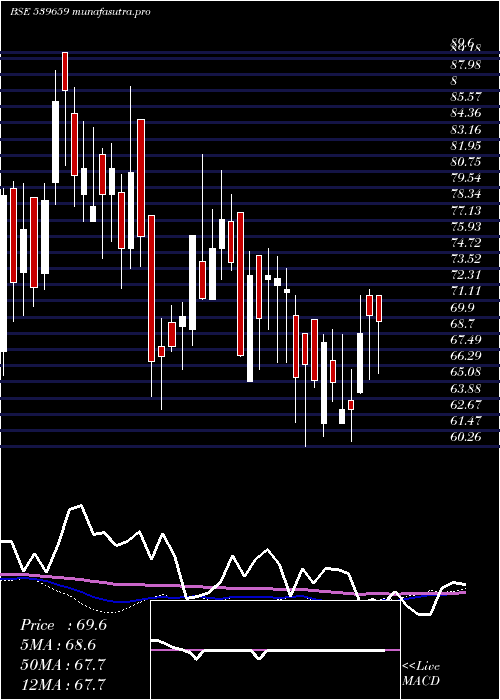
Task: Click the 84.36 price level label
Action: 466,113
